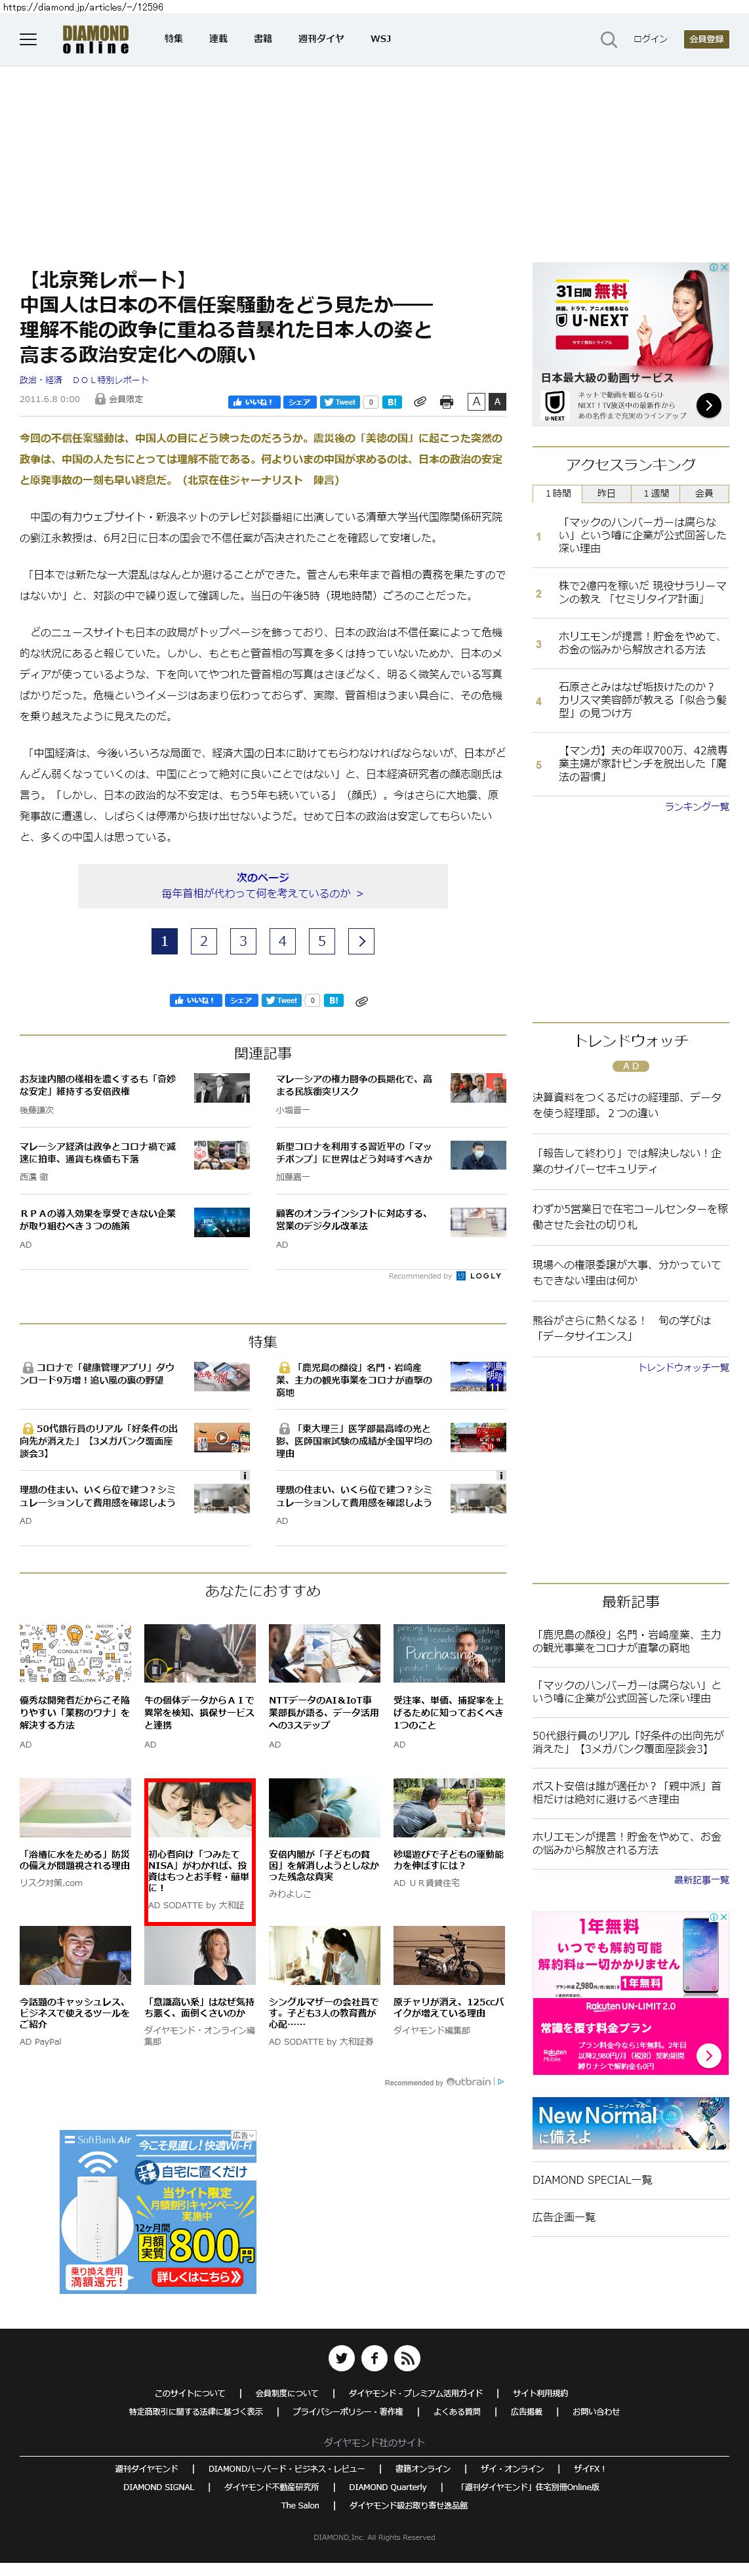Screen dimensions: 749x2576
Task: Select the 1週間 ranking tab
Action: coord(655,493)
